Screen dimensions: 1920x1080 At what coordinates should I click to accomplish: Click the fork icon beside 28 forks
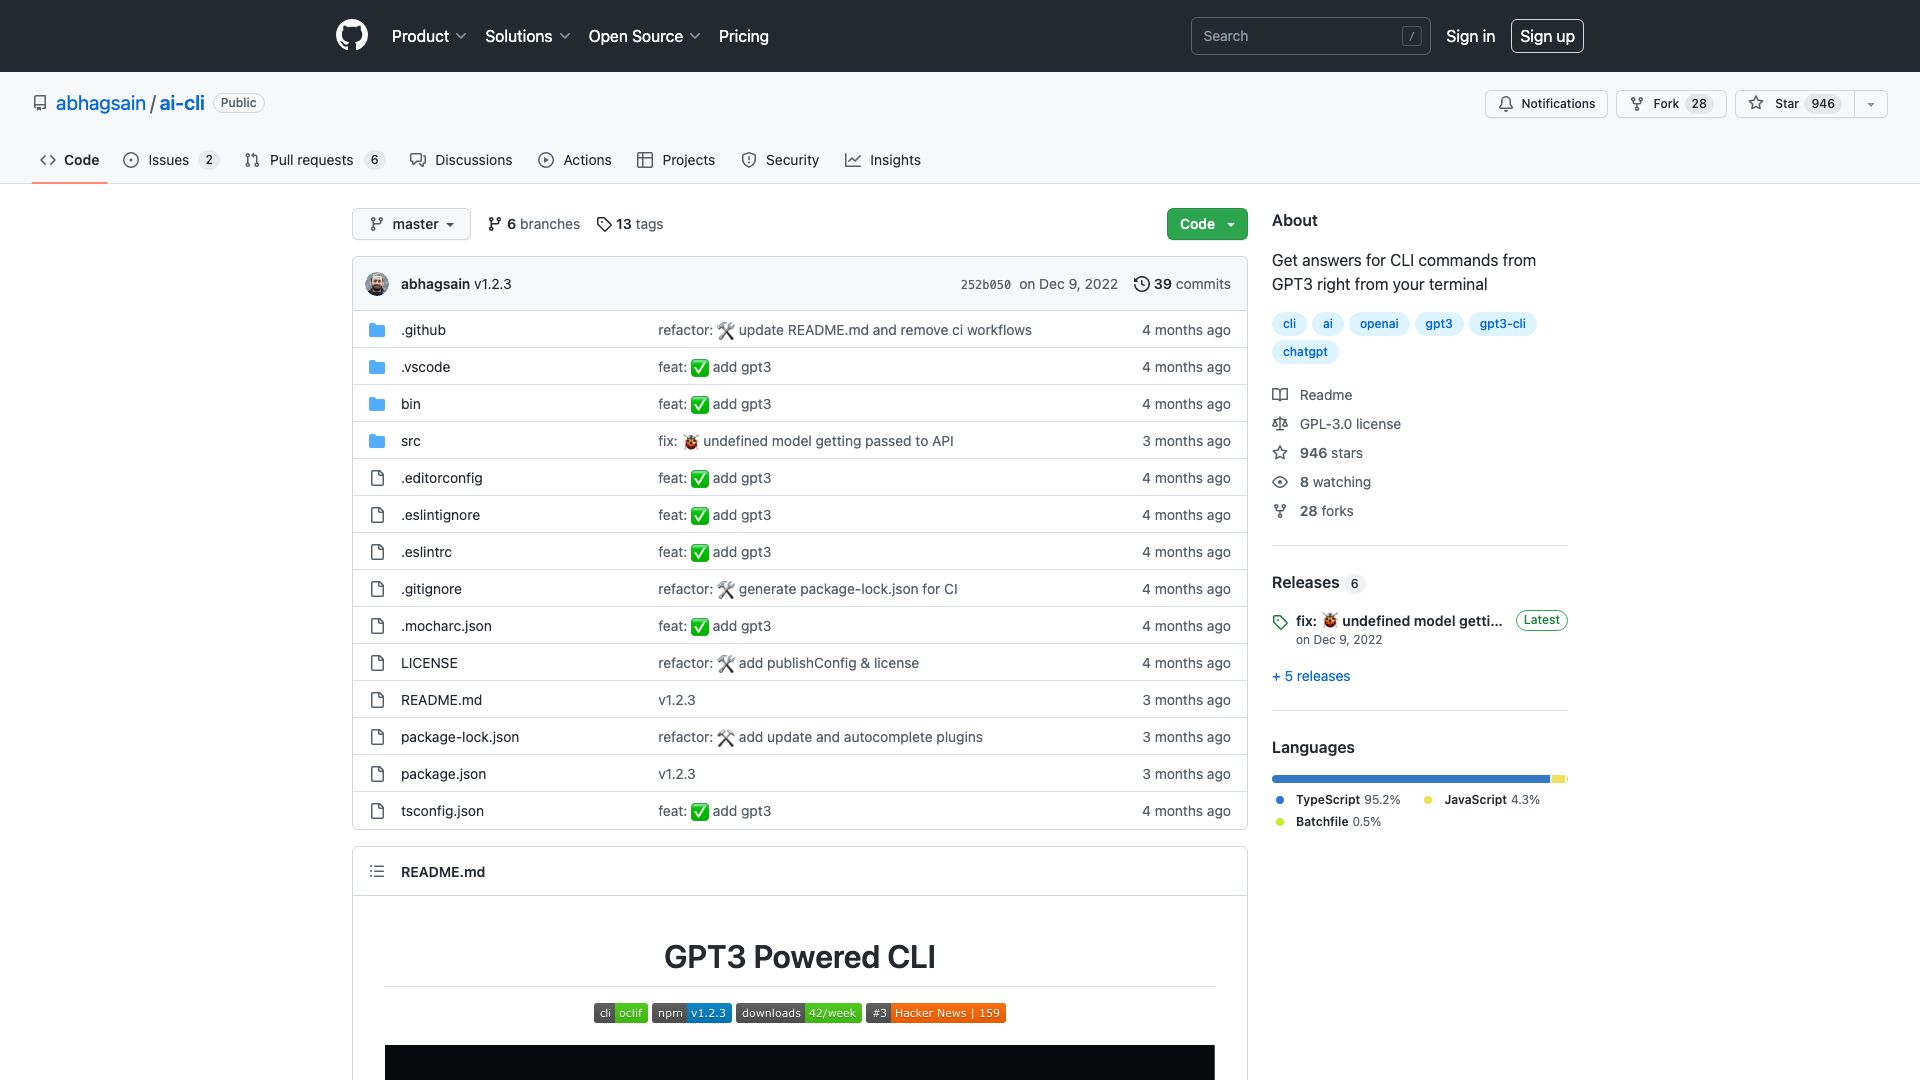pos(1280,511)
